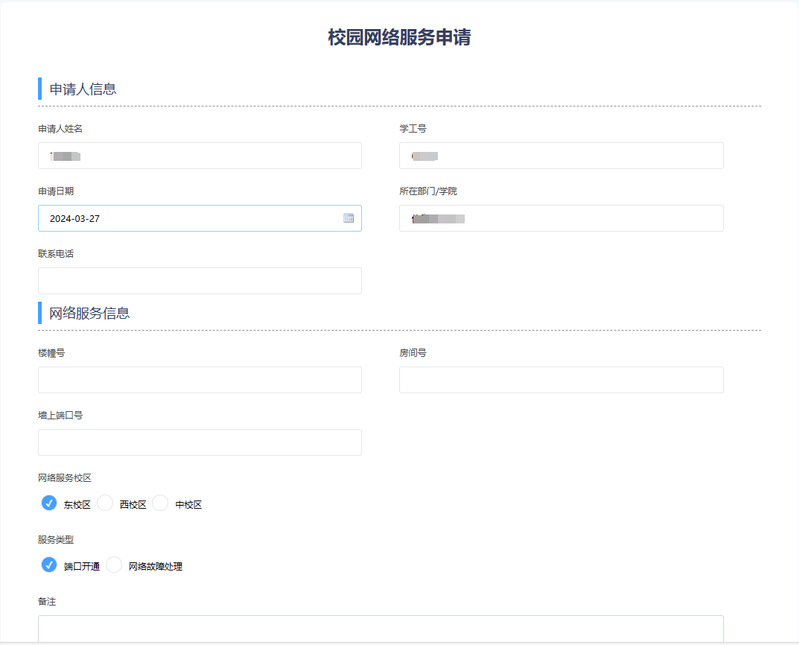
Task: Focus the 学工号 text box
Action: [560, 156]
